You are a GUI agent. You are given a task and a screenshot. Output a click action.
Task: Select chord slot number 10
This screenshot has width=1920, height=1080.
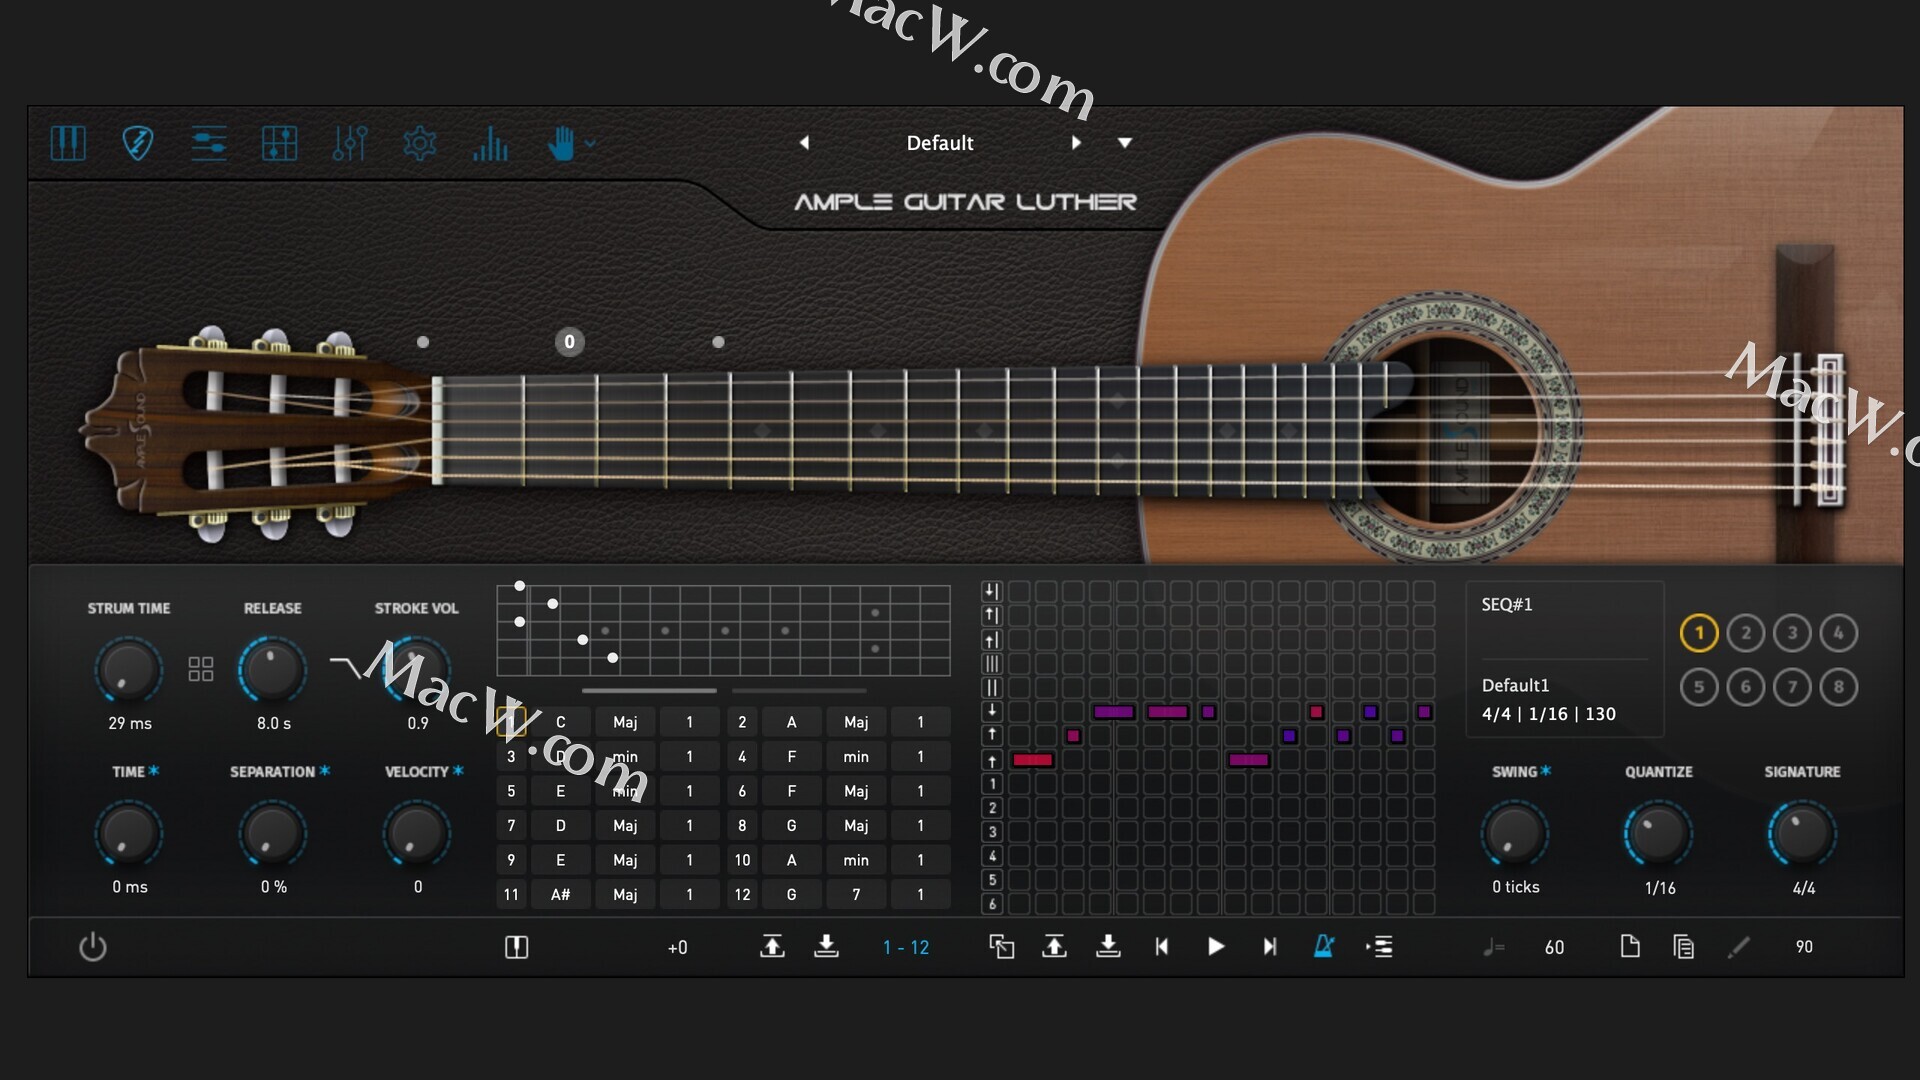742,860
